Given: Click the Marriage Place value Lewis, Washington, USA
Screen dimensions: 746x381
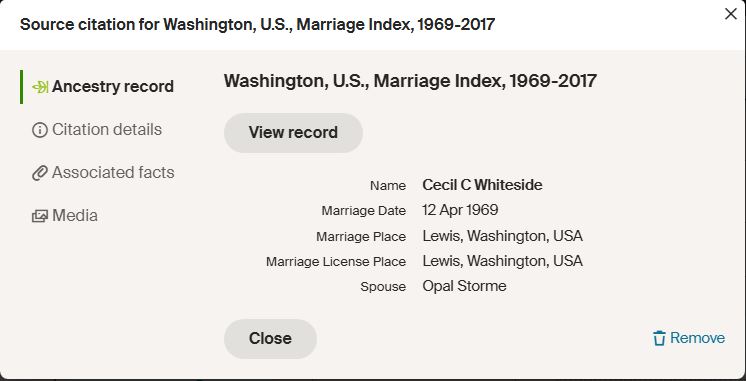Looking at the screenshot, I should (502, 236).
